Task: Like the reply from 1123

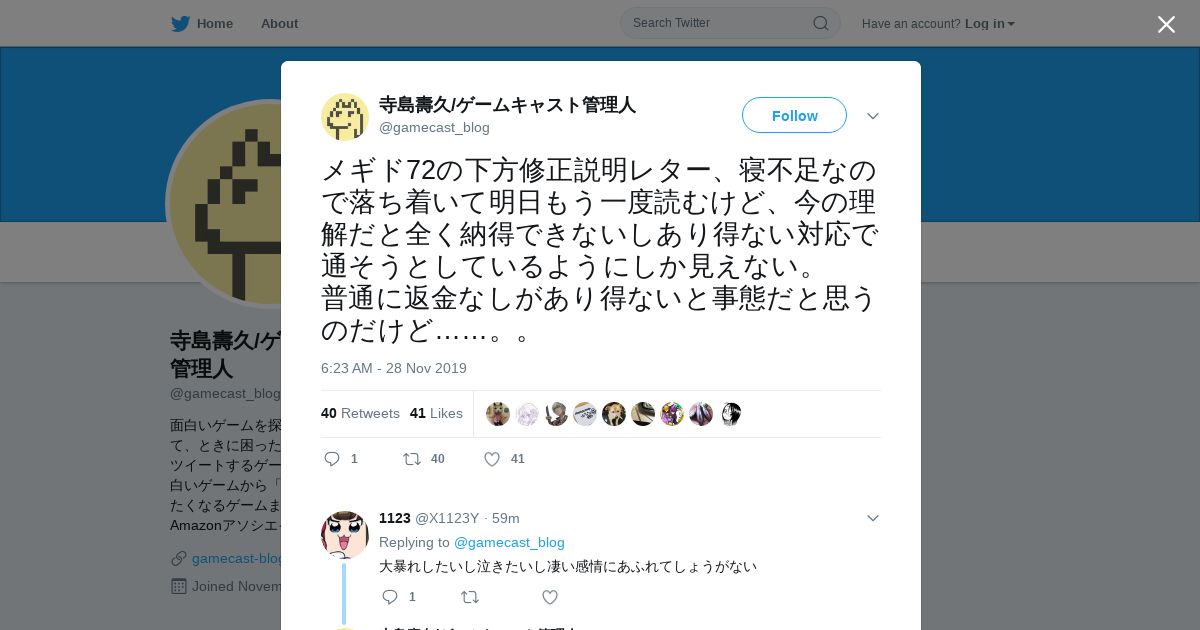Action: pos(549,597)
